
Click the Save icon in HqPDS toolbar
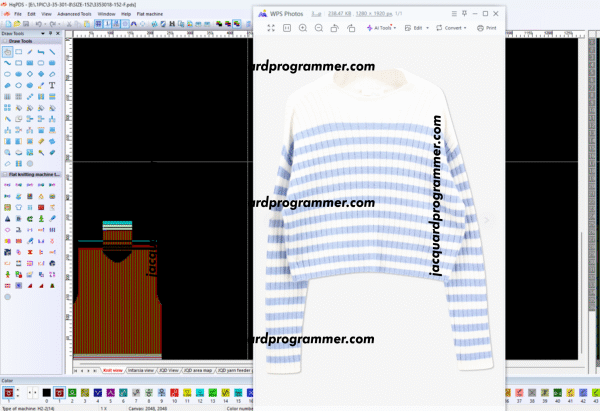[26, 24]
